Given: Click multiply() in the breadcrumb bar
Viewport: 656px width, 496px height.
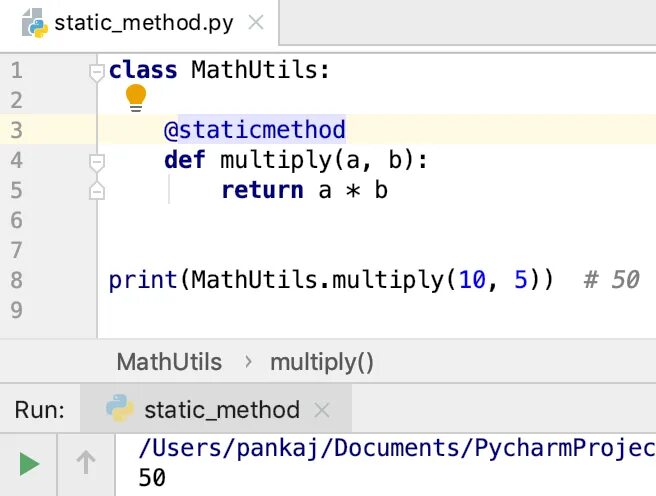Looking at the screenshot, I should [321, 361].
